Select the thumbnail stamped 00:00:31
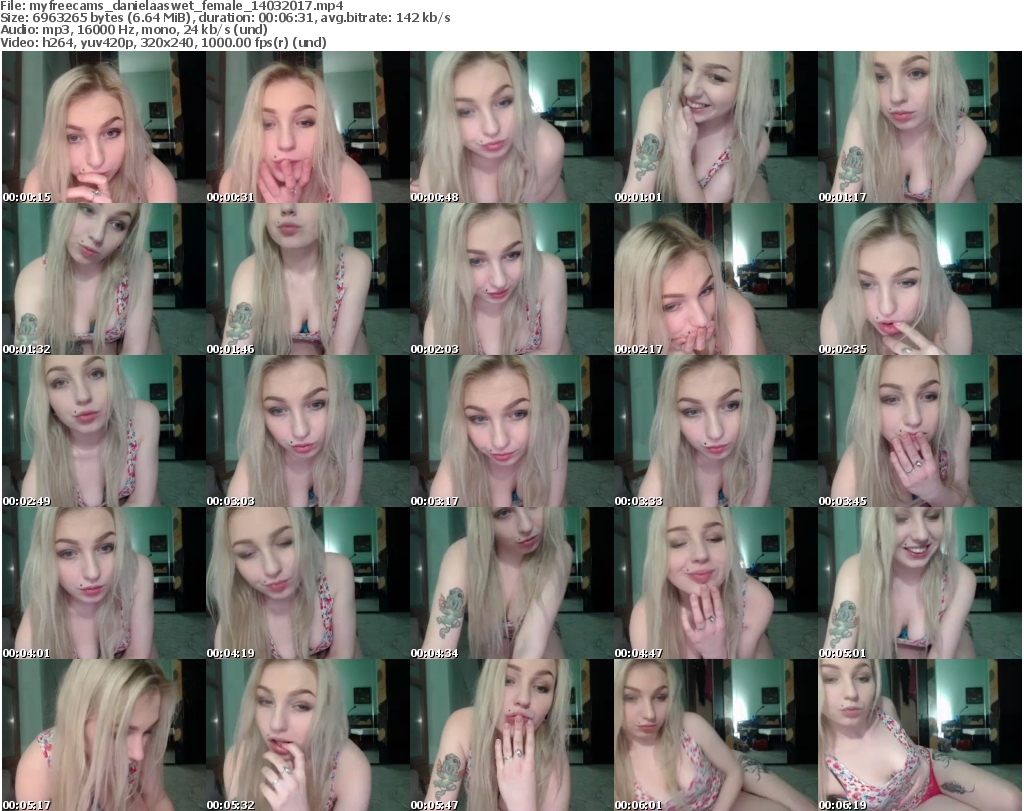Image resolution: width=1024 pixels, height=811 pixels. (308, 127)
